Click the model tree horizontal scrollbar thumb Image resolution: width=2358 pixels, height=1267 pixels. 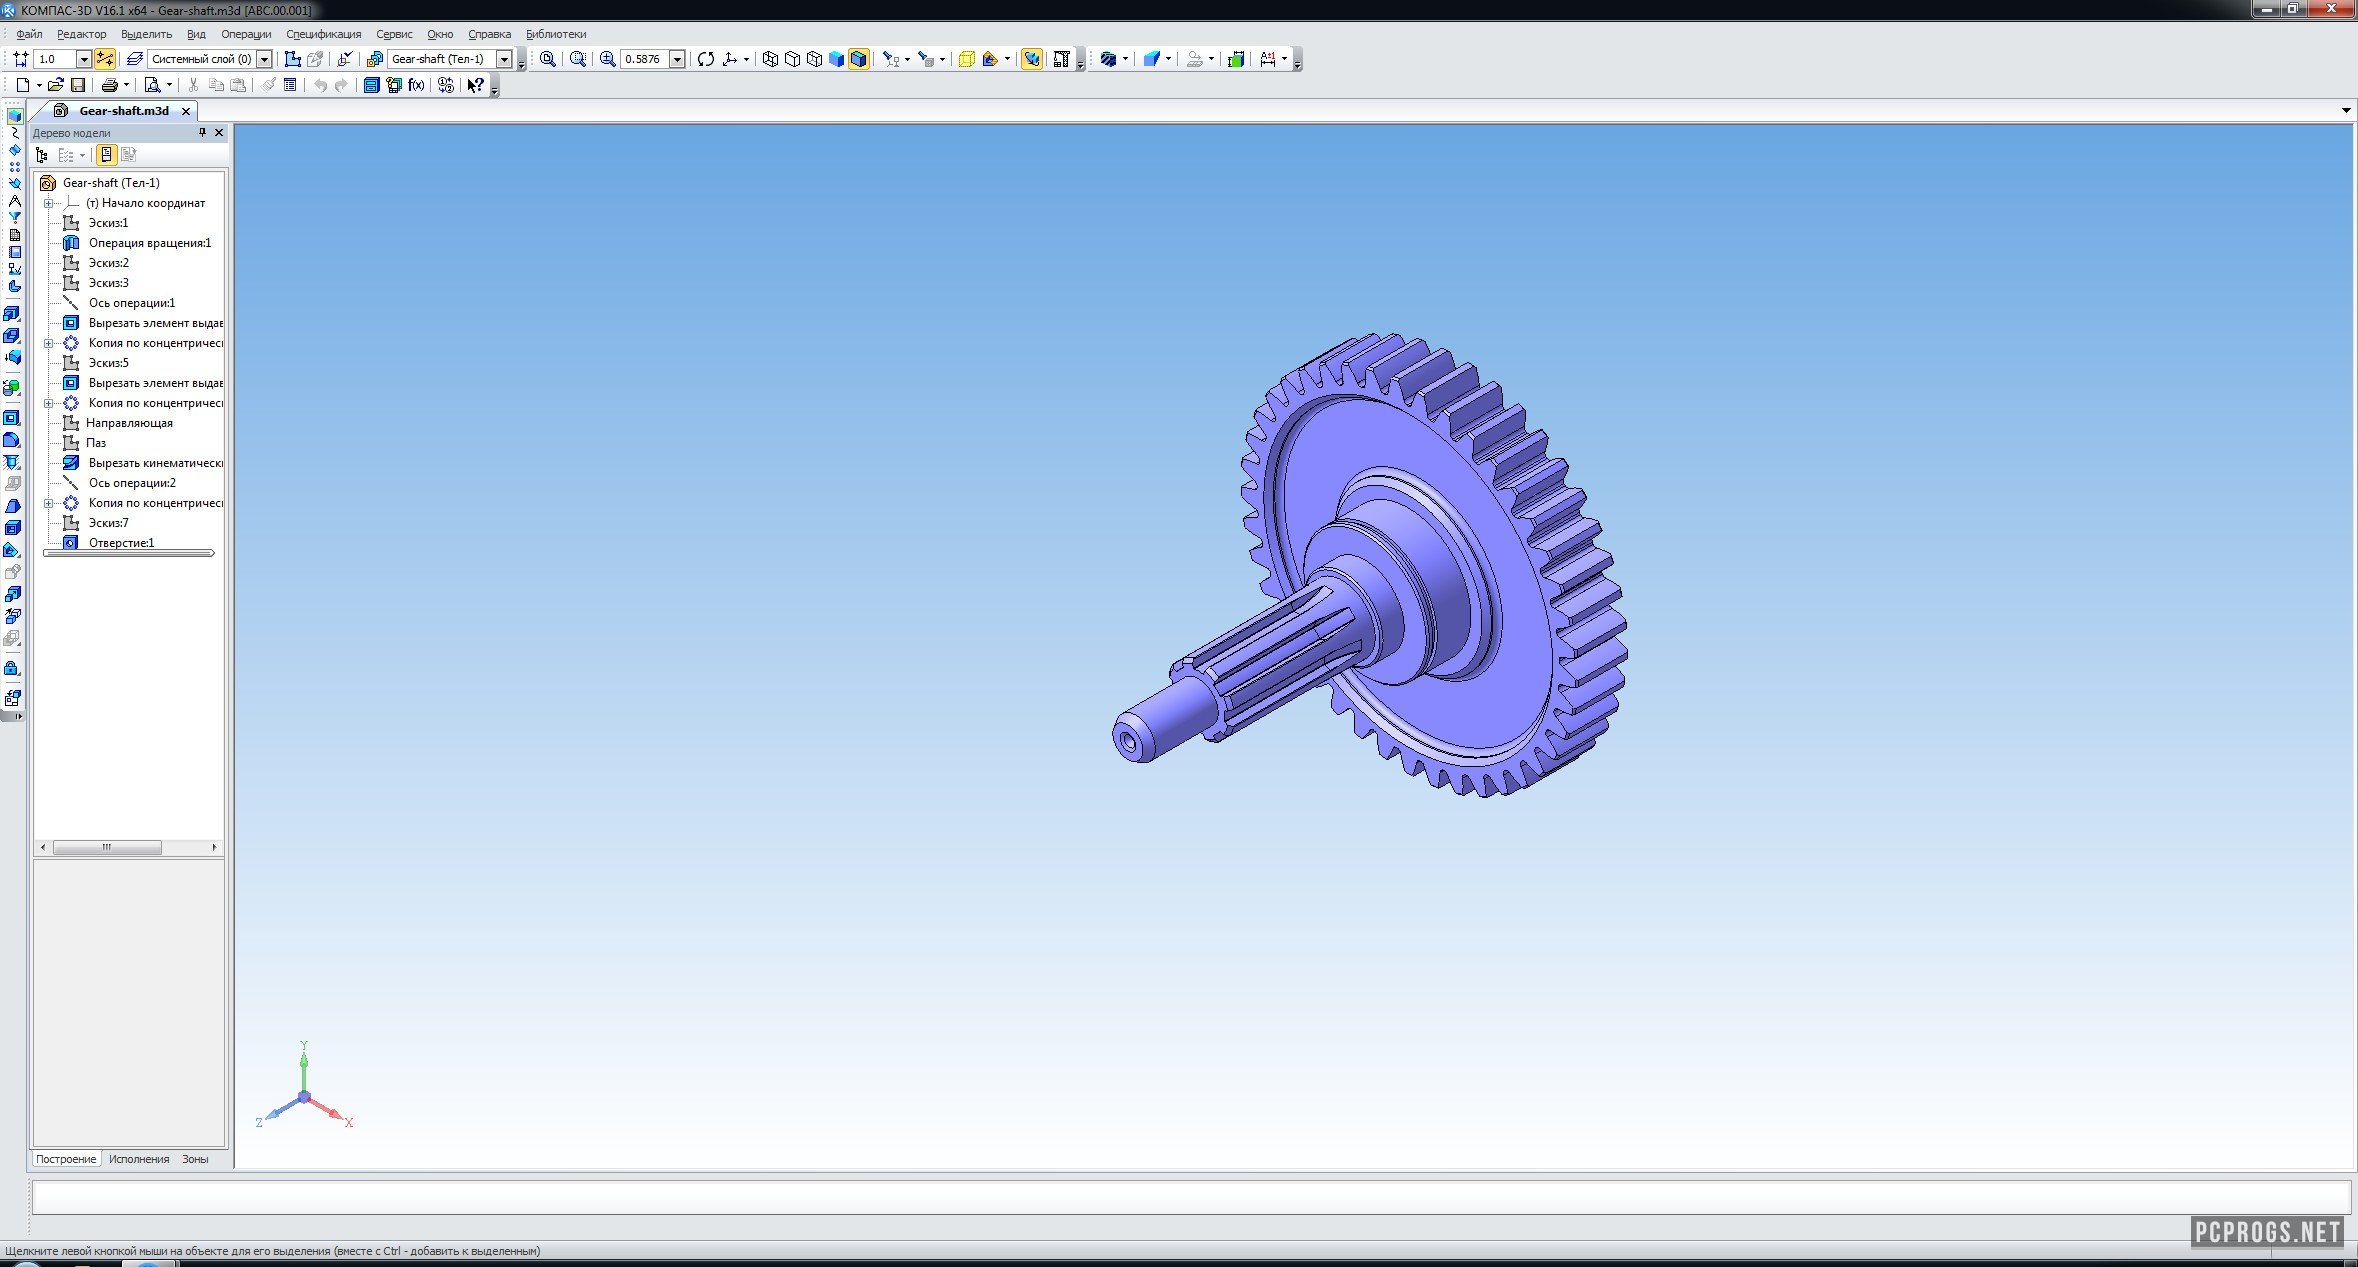pyautogui.click(x=106, y=847)
